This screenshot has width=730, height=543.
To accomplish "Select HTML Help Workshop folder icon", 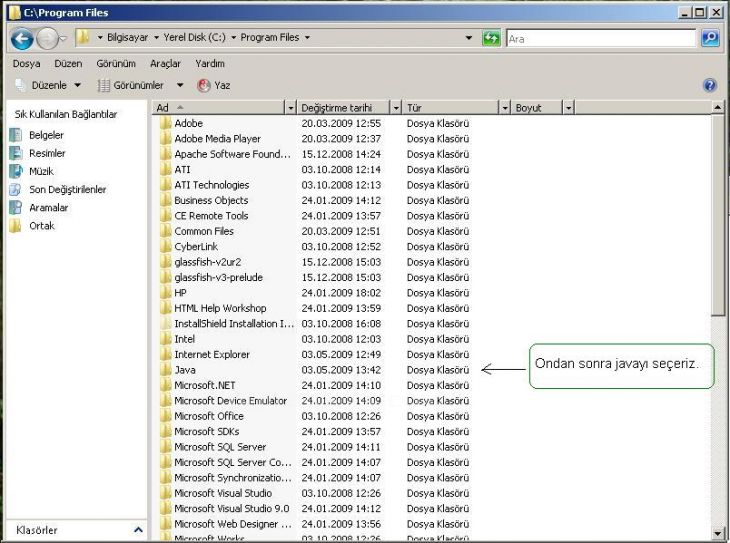I will pyautogui.click(x=165, y=308).
